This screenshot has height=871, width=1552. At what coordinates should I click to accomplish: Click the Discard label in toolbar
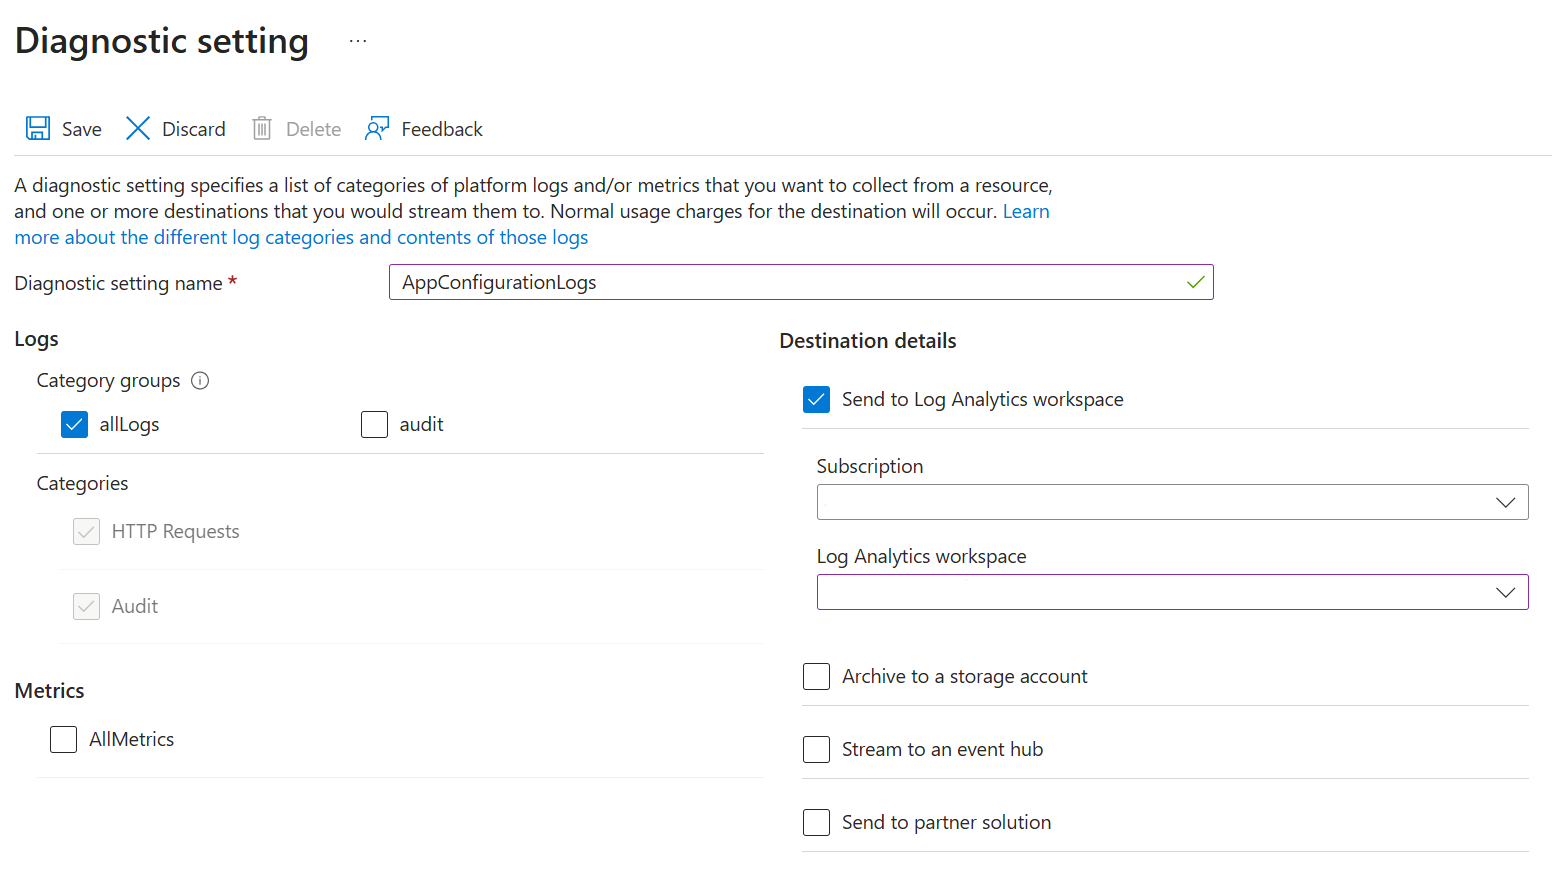(194, 130)
